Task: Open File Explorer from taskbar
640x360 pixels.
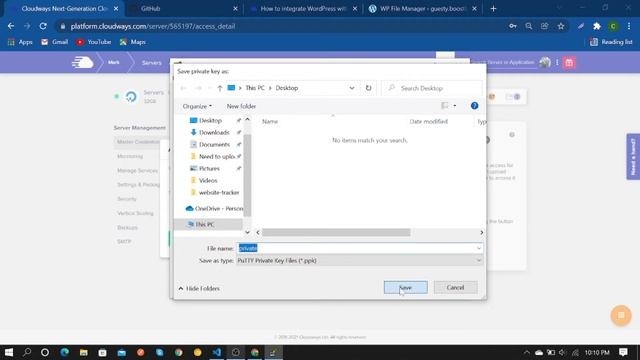Action: 83,352
